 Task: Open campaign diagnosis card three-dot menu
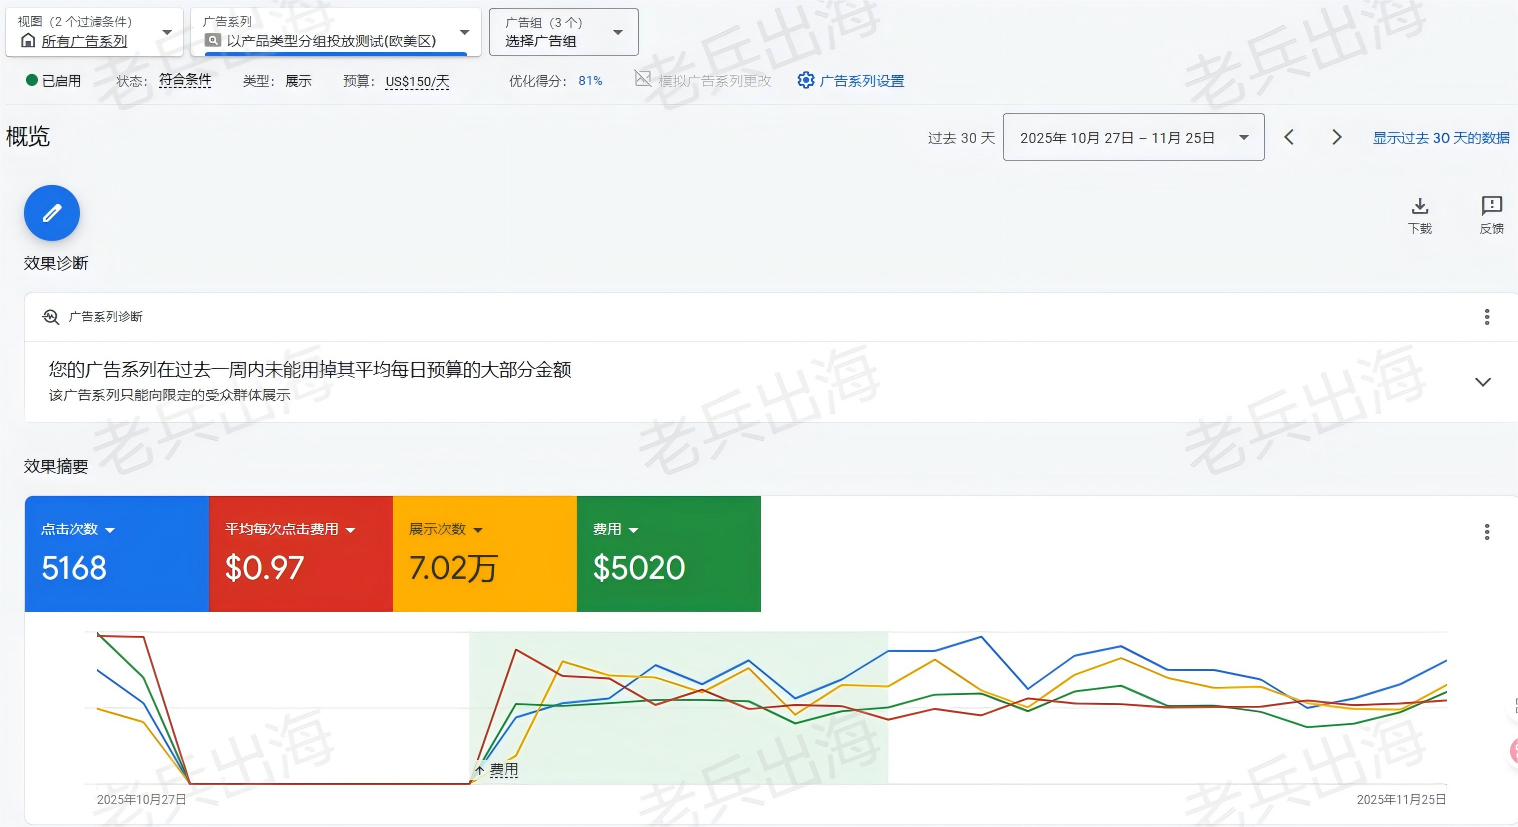point(1486,317)
